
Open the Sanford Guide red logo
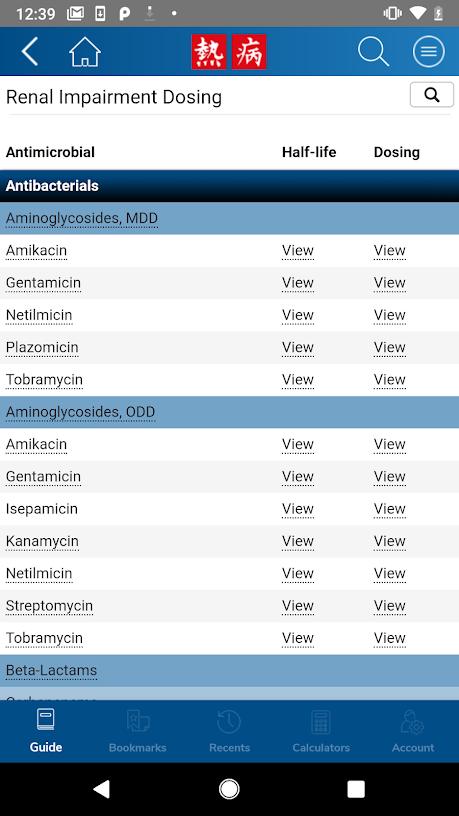[x=229, y=52]
